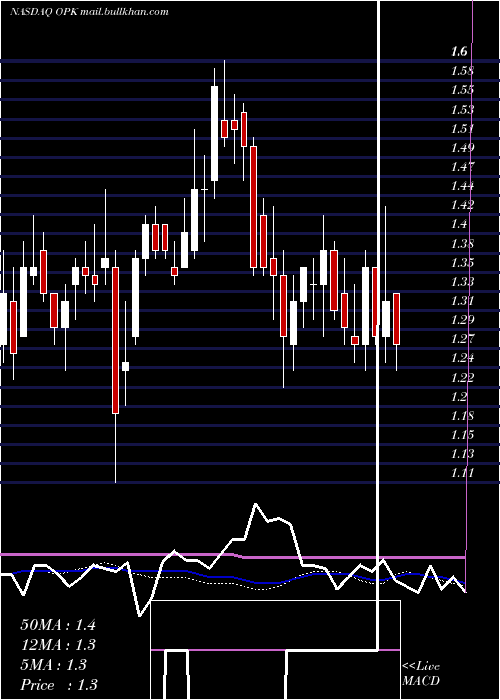
Task: Click the 1.27 price axis label
Action: coord(462,339)
